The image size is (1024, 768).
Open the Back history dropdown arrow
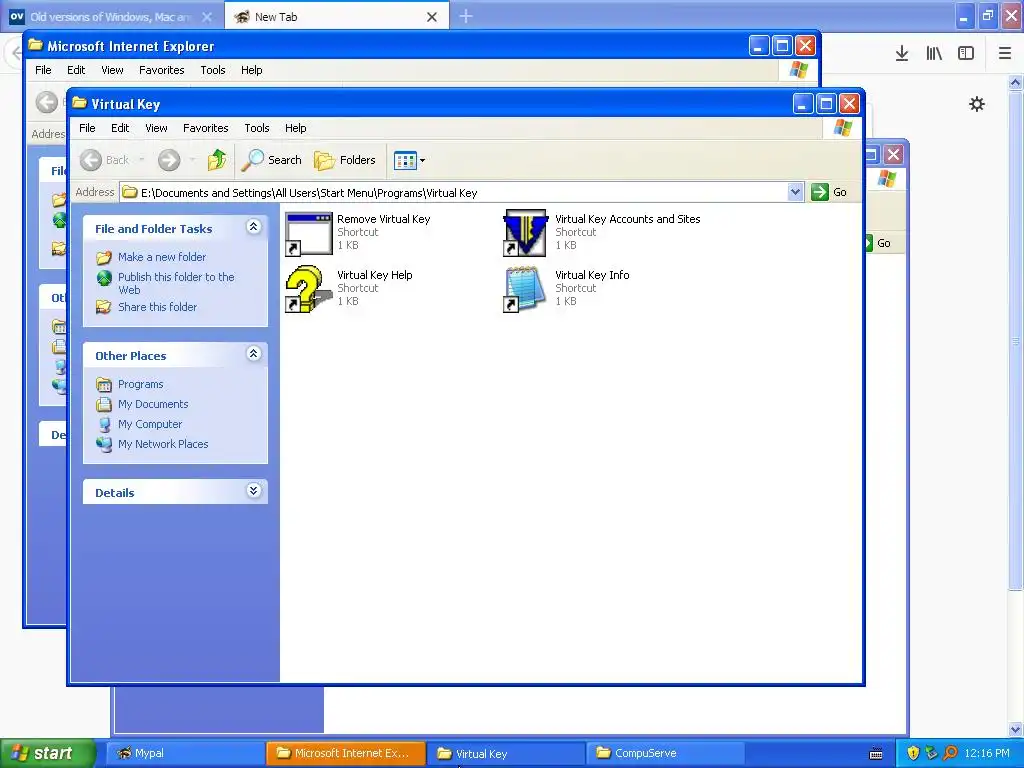[x=142, y=160]
